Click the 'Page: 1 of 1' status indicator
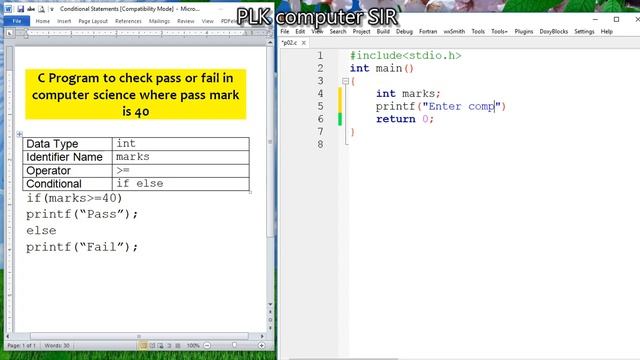Image resolution: width=640 pixels, height=360 pixels. pos(22,346)
